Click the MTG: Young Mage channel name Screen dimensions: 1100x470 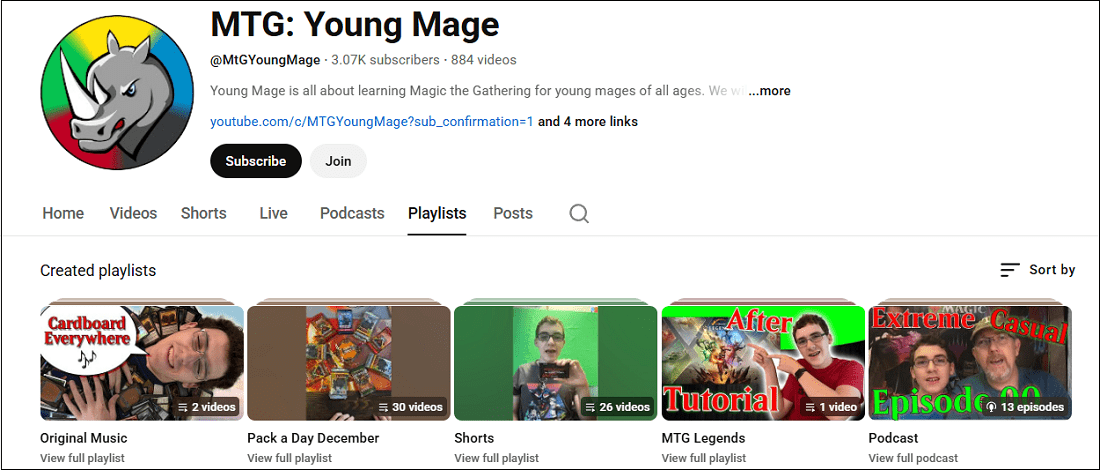click(x=354, y=25)
